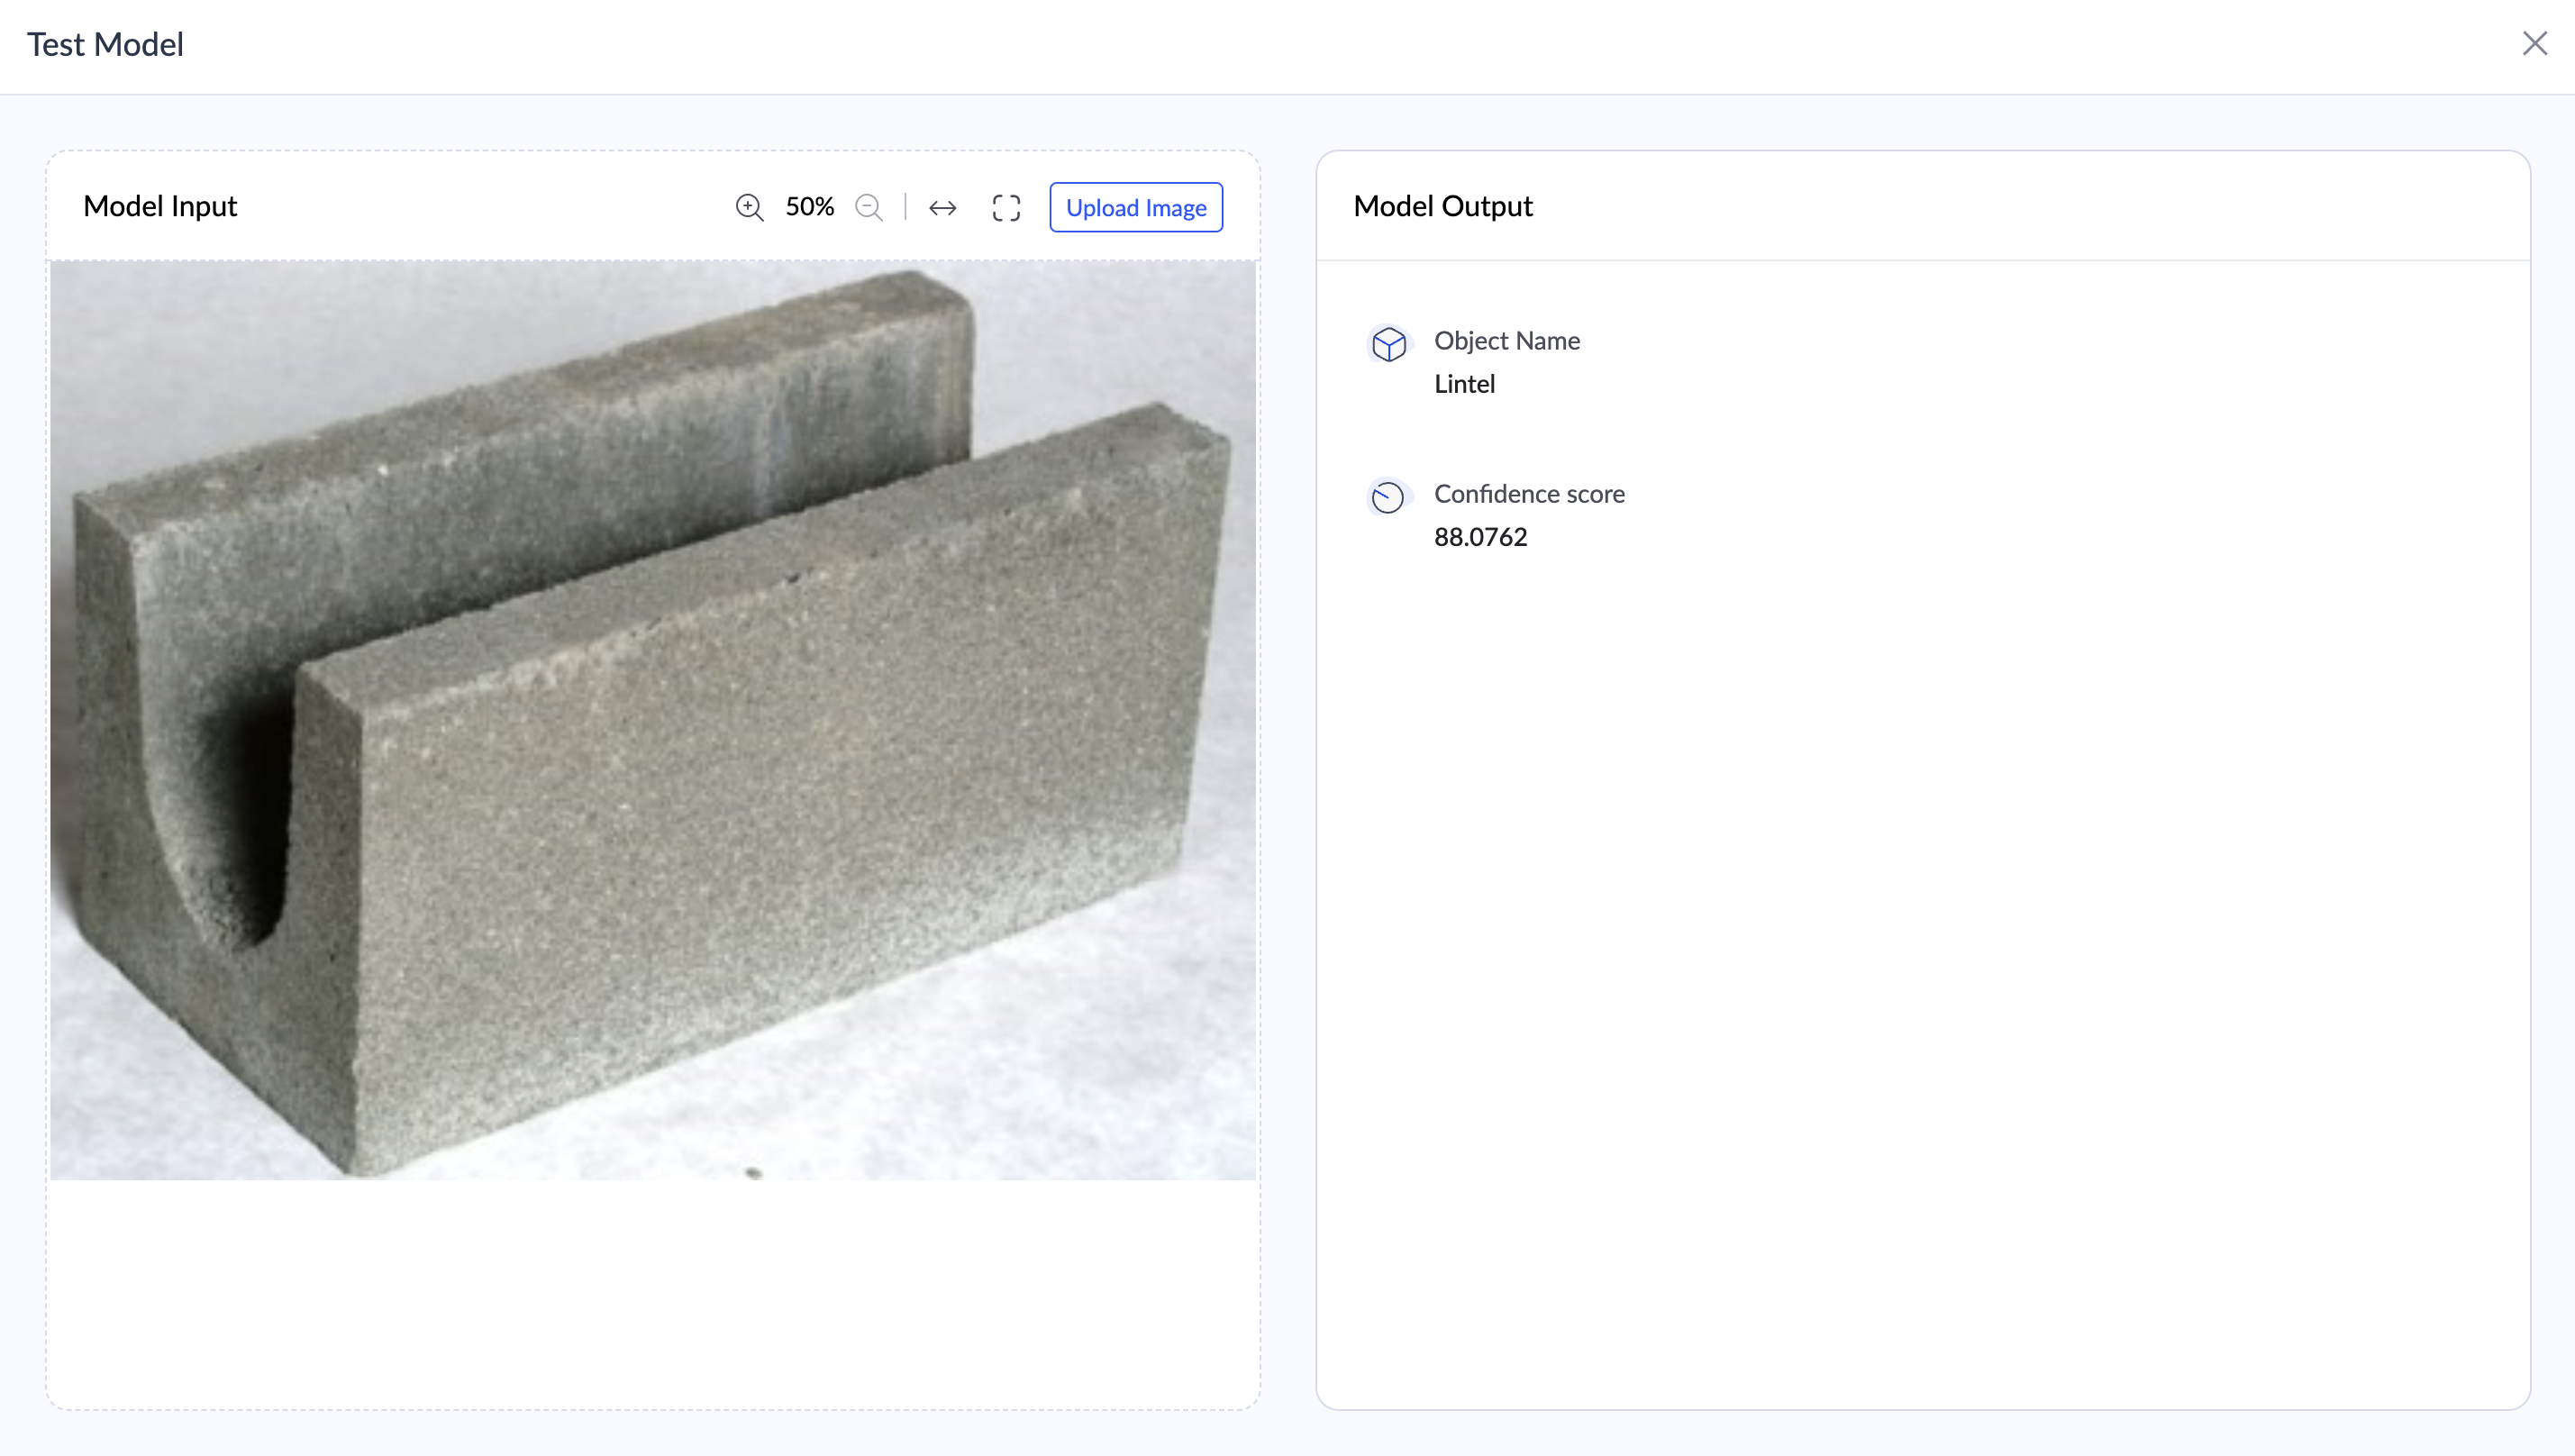2575x1456 pixels.
Task: Click the 50% zoom level value
Action: coord(809,207)
